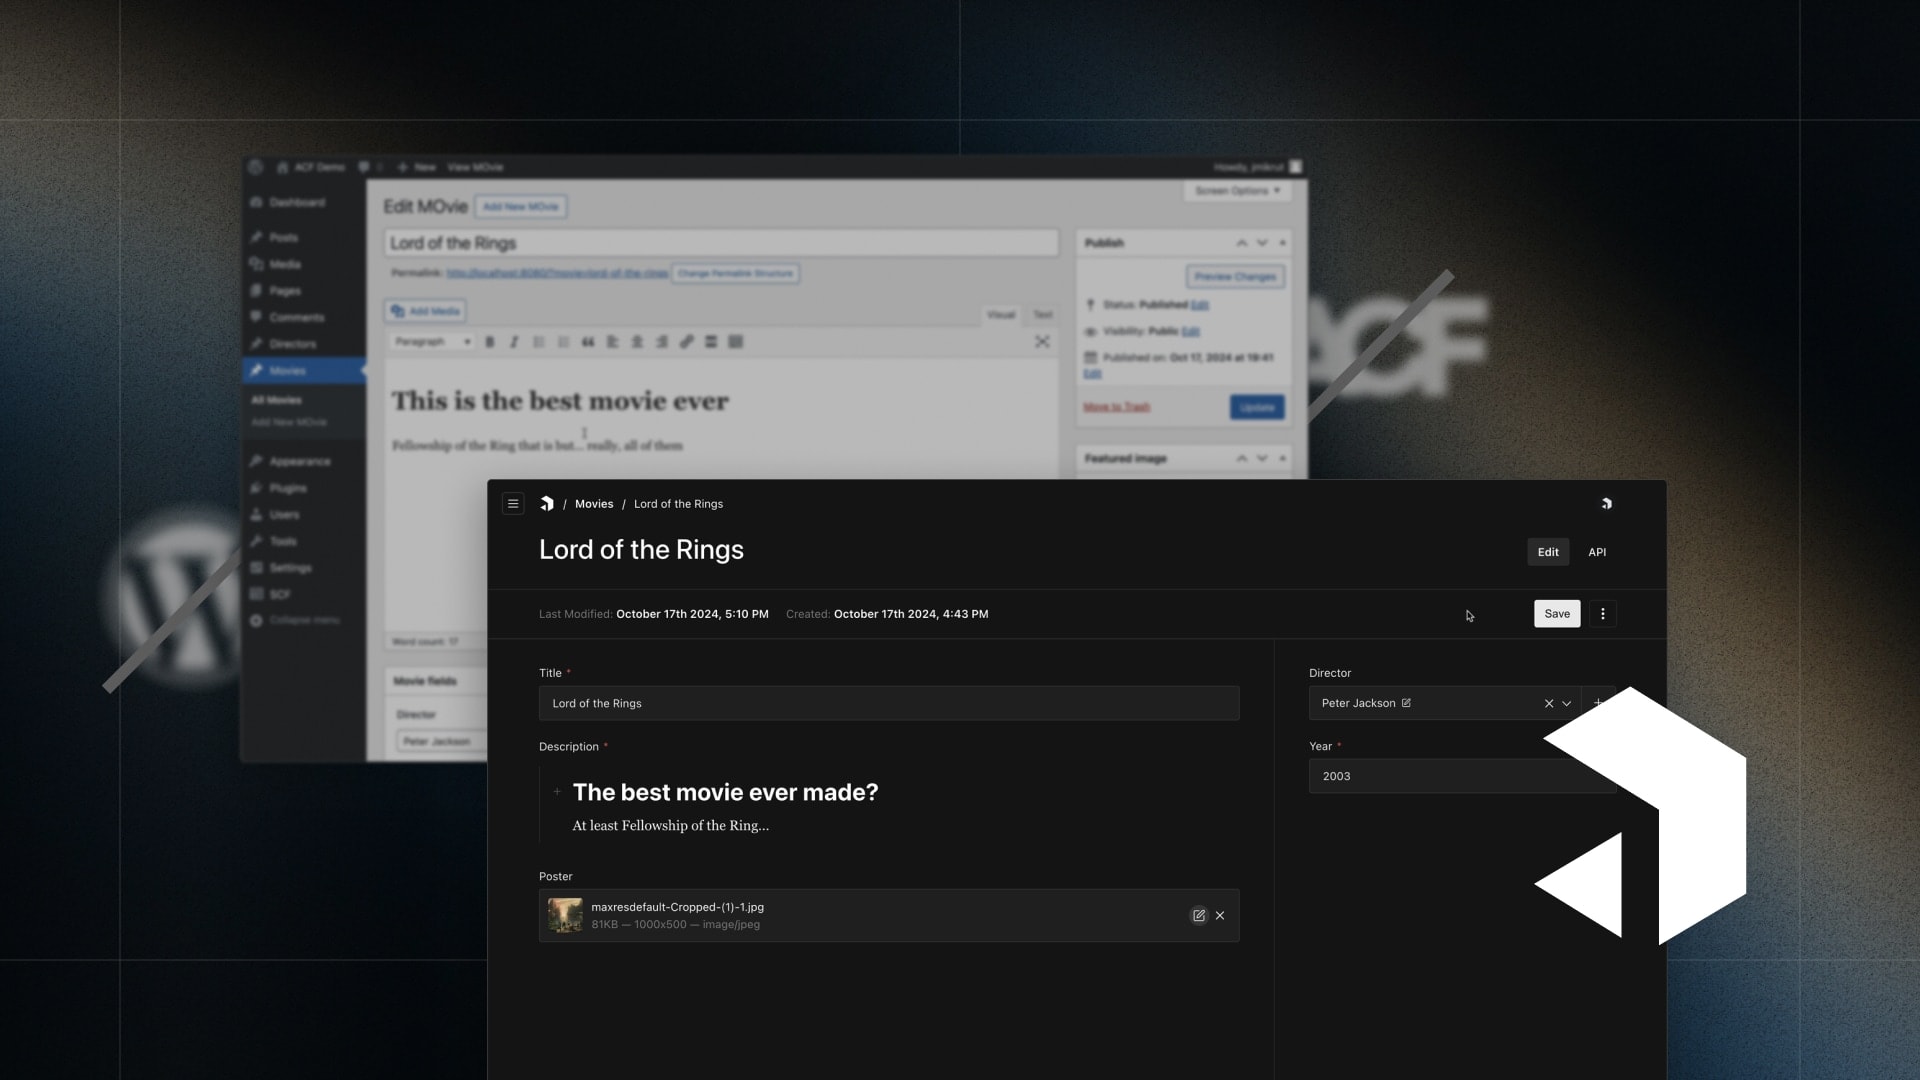Open the account icon in Payload header
This screenshot has height=1080, width=1920.
coord(1606,504)
